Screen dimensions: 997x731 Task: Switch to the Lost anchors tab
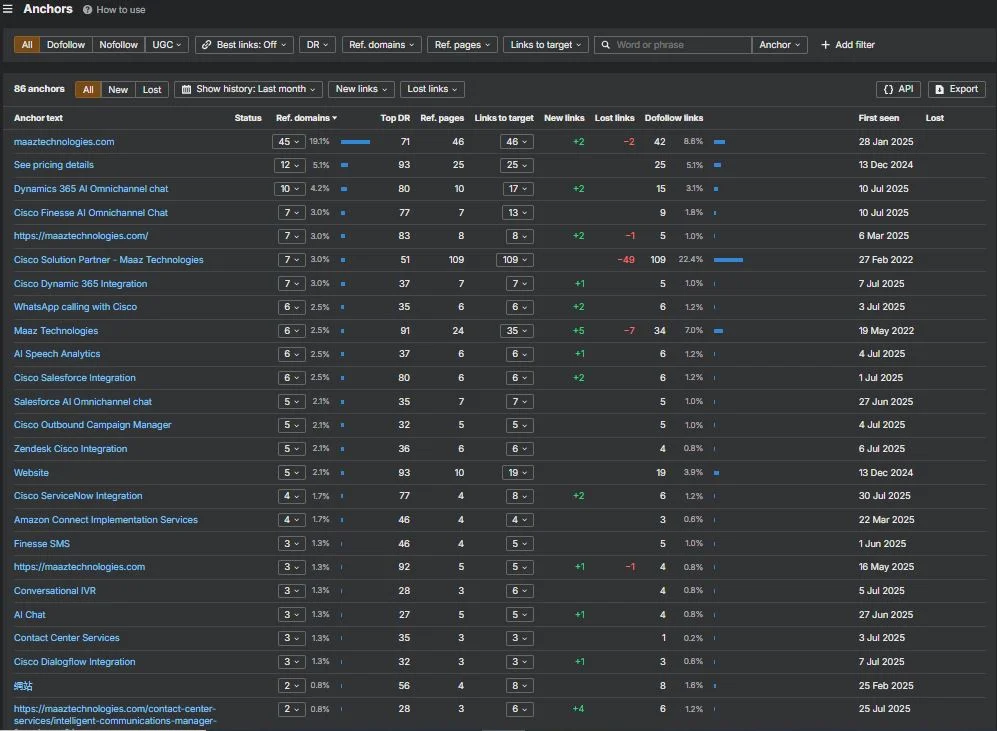[x=152, y=89]
